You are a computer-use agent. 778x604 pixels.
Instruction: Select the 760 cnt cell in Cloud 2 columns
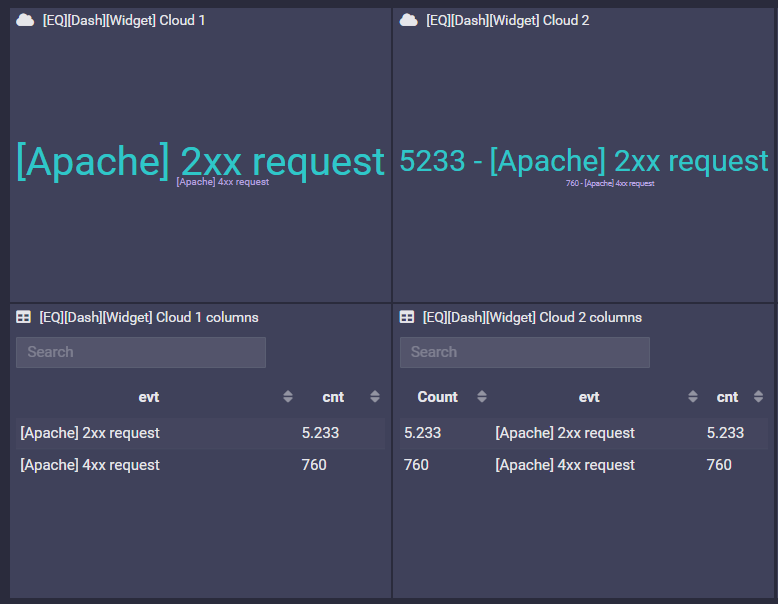click(x=719, y=465)
